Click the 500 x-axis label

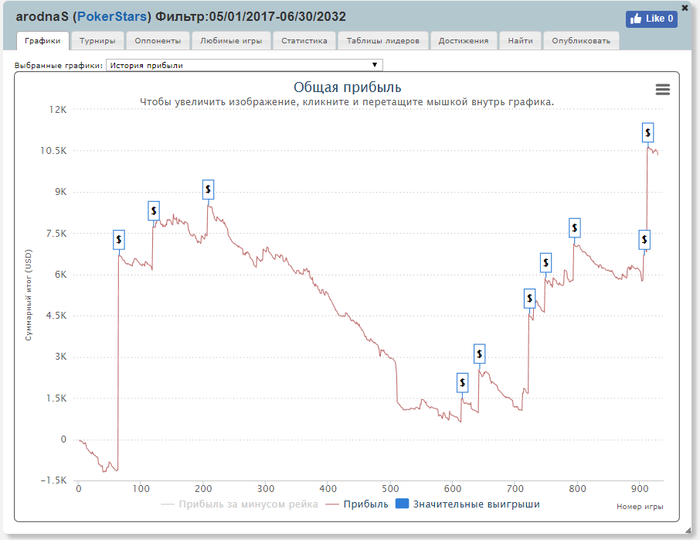click(x=390, y=489)
